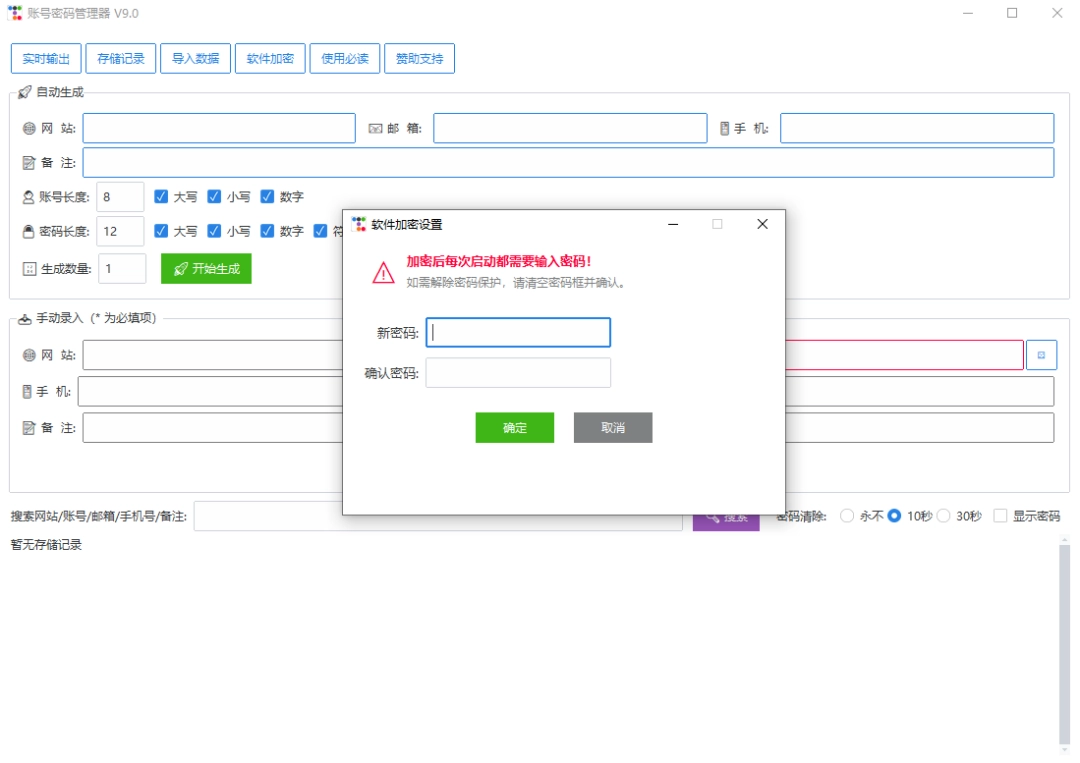Image resolution: width=1080 pixels, height=763 pixels.
Task: Click the lock icon beside 密码长度
Action: (28, 231)
